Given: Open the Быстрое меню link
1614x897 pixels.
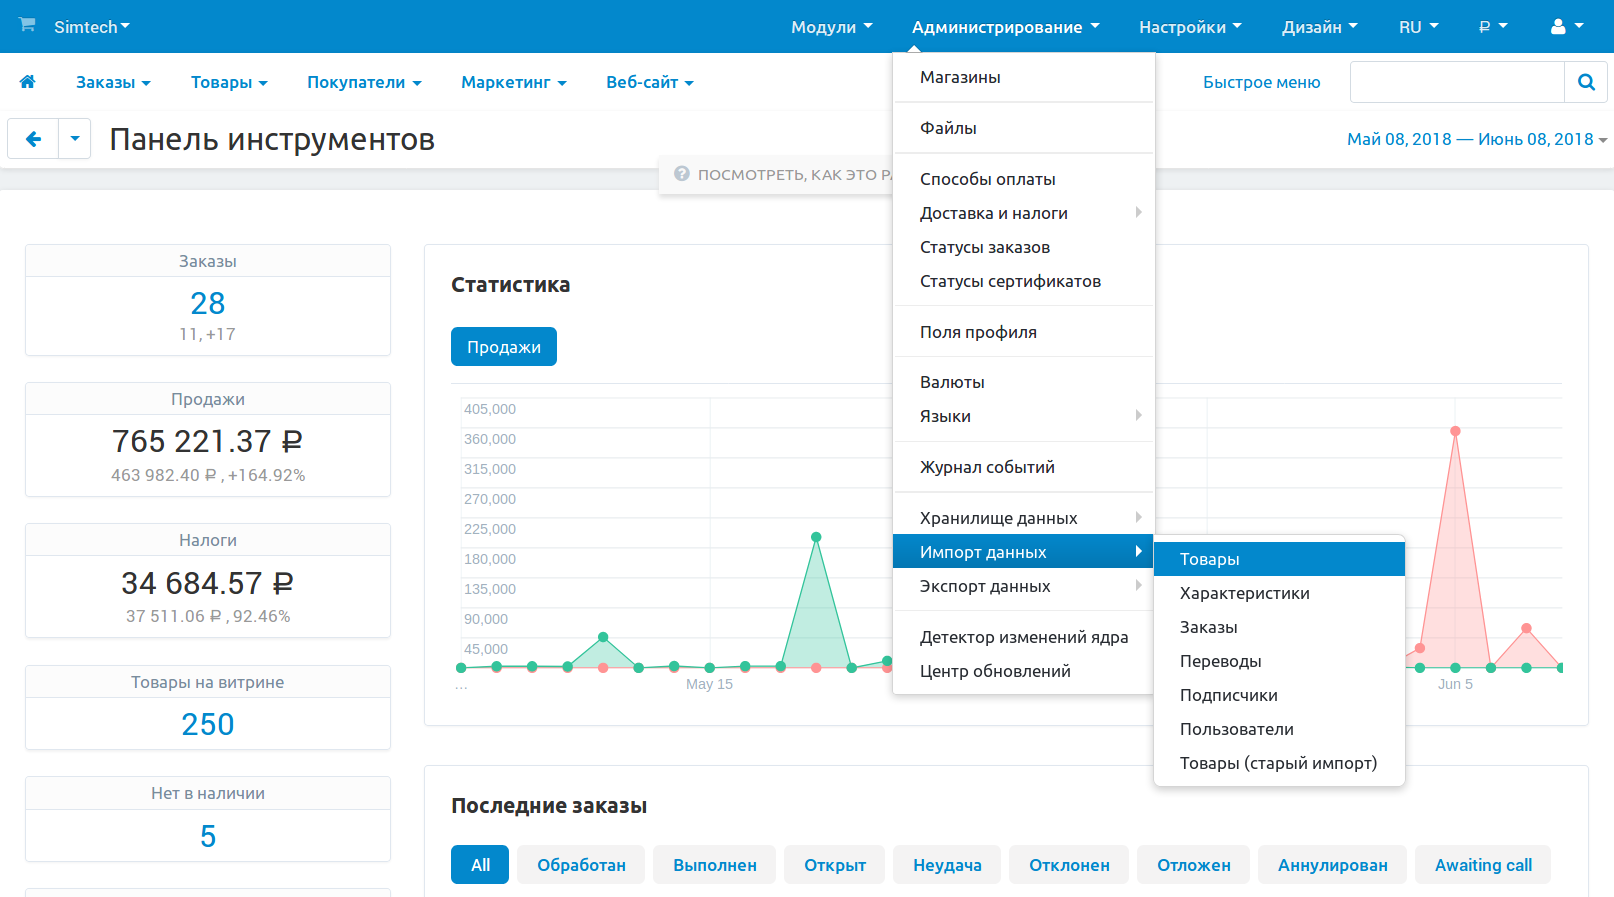Looking at the screenshot, I should pyautogui.click(x=1261, y=82).
